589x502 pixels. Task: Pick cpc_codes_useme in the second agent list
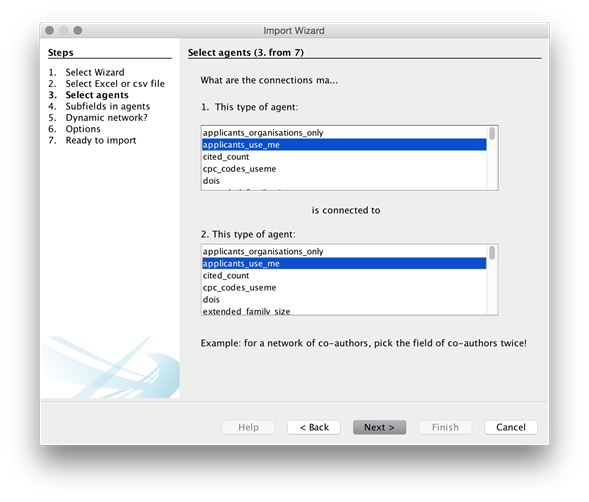pos(344,287)
